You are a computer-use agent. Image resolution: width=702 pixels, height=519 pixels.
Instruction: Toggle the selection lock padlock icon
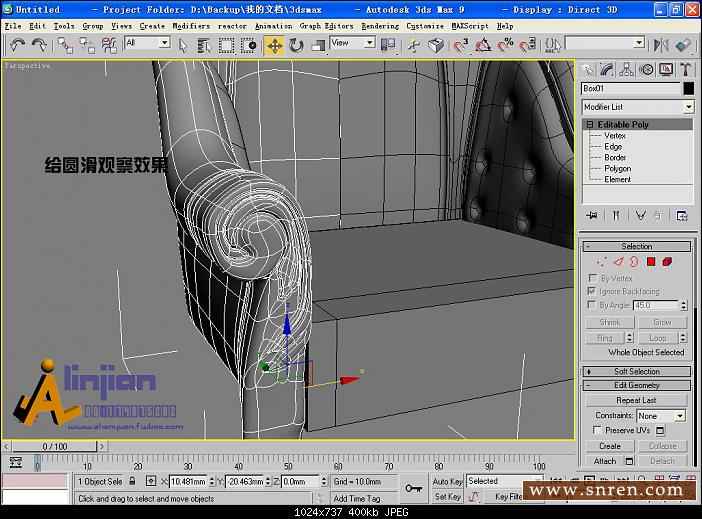132,481
